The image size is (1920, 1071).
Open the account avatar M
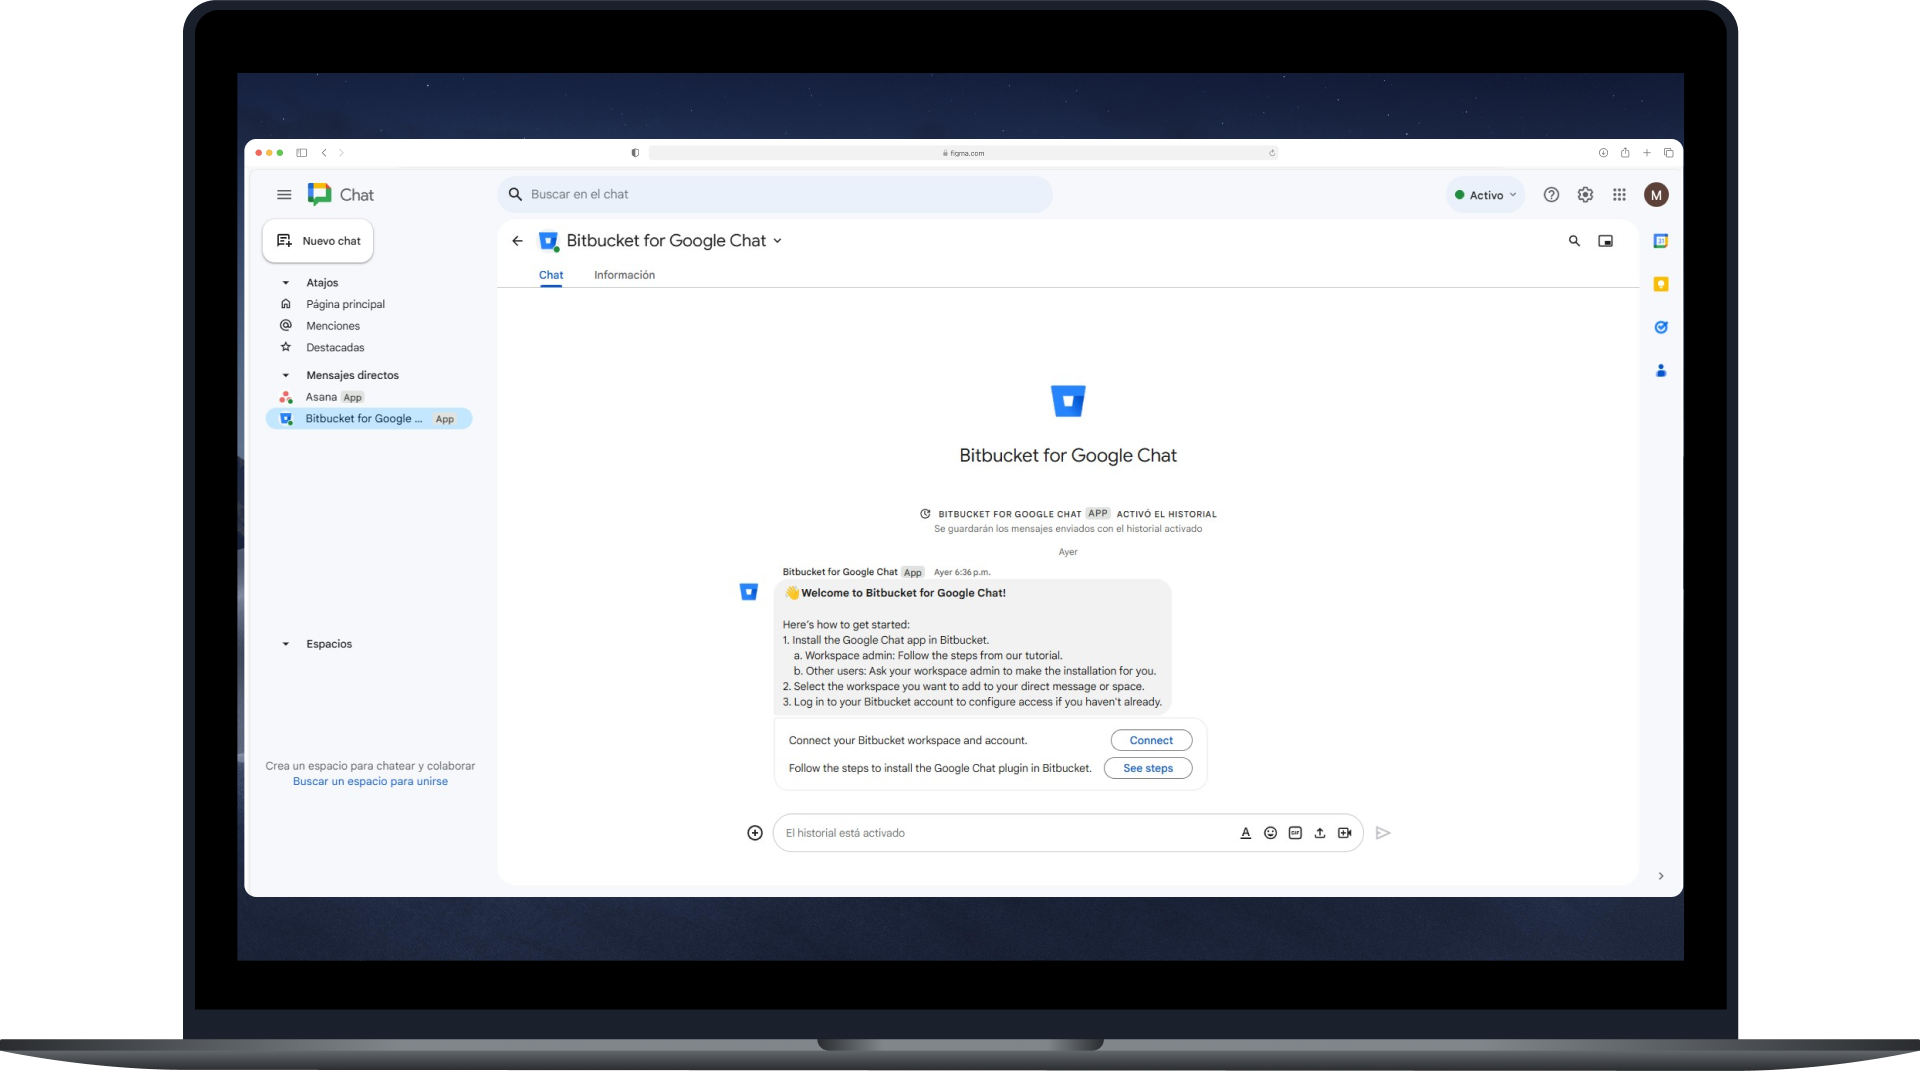[1656, 195]
